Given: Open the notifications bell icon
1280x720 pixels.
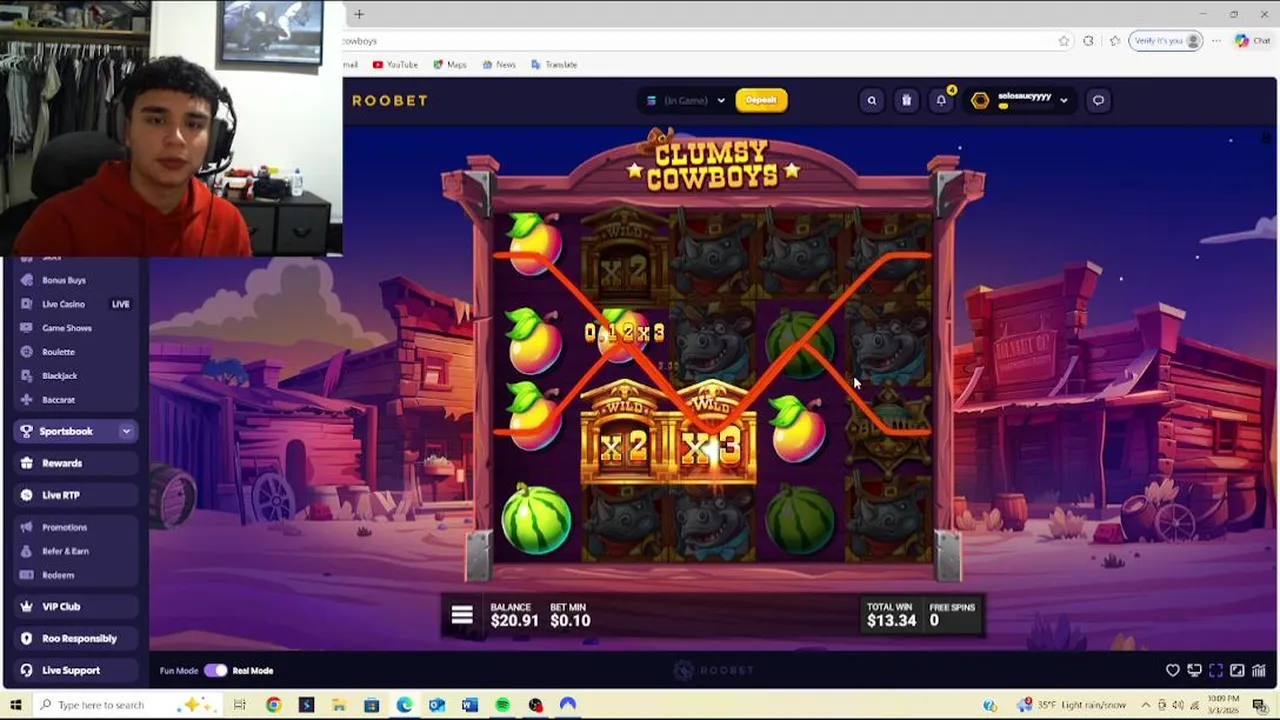Looking at the screenshot, I should click(941, 100).
